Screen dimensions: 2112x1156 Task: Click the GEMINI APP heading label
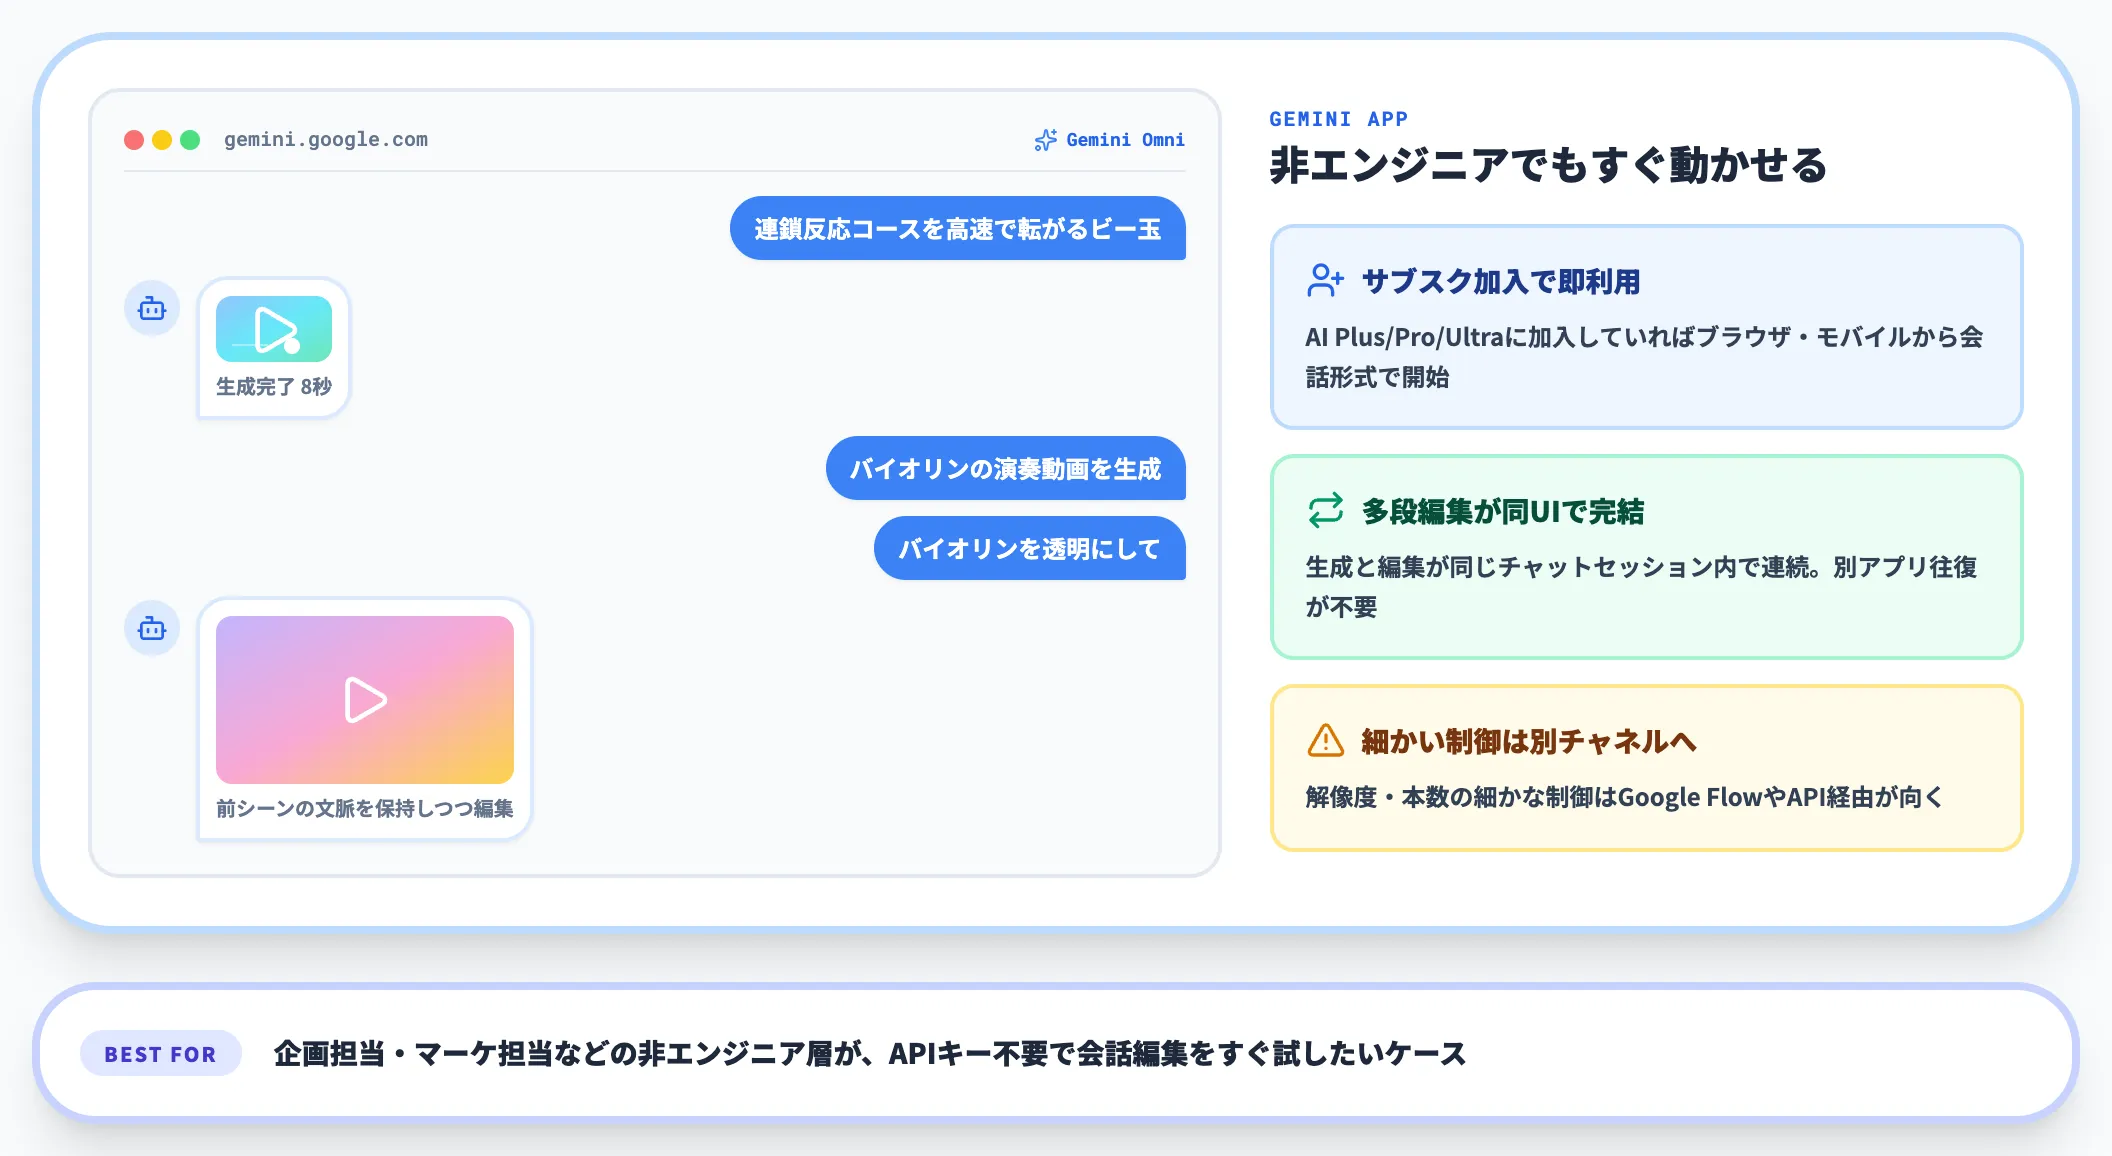pyautogui.click(x=1339, y=119)
